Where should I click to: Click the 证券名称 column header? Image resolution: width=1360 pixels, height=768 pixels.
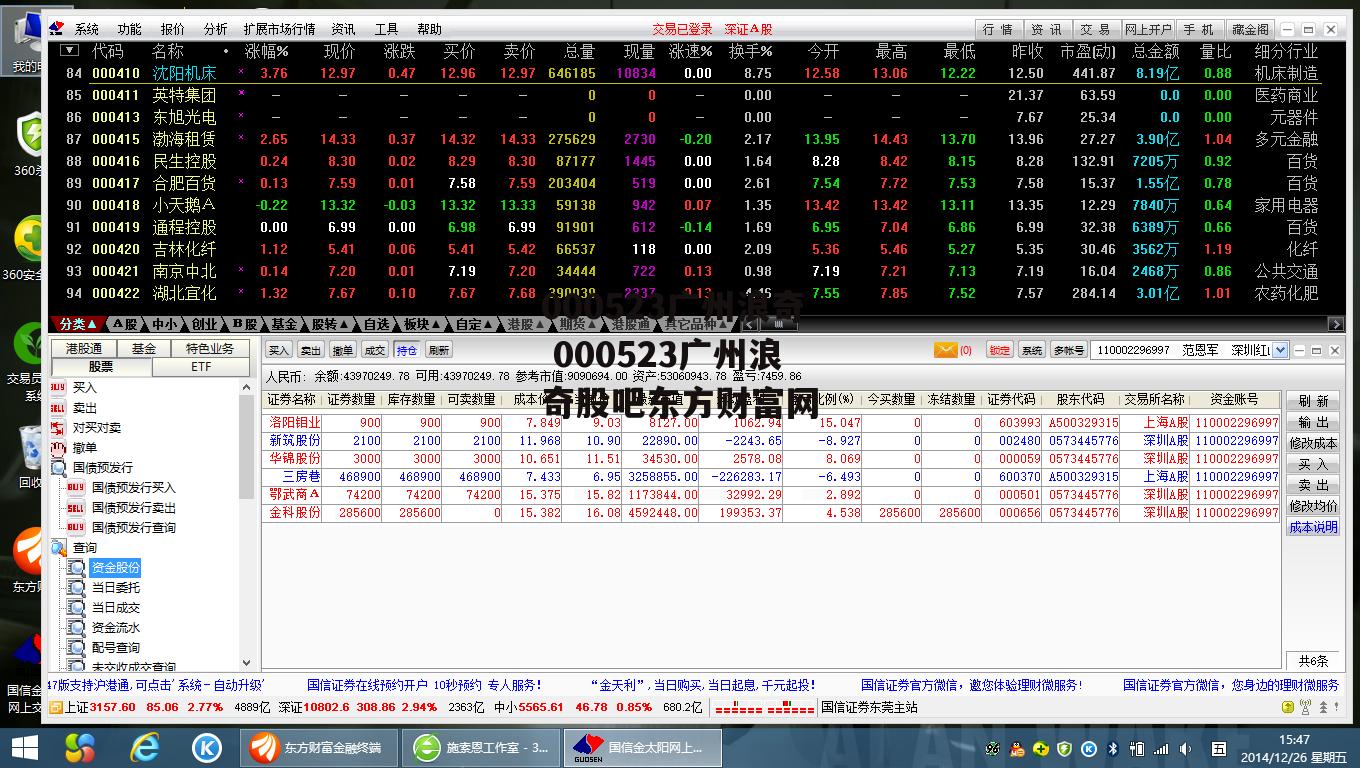[x=292, y=399]
